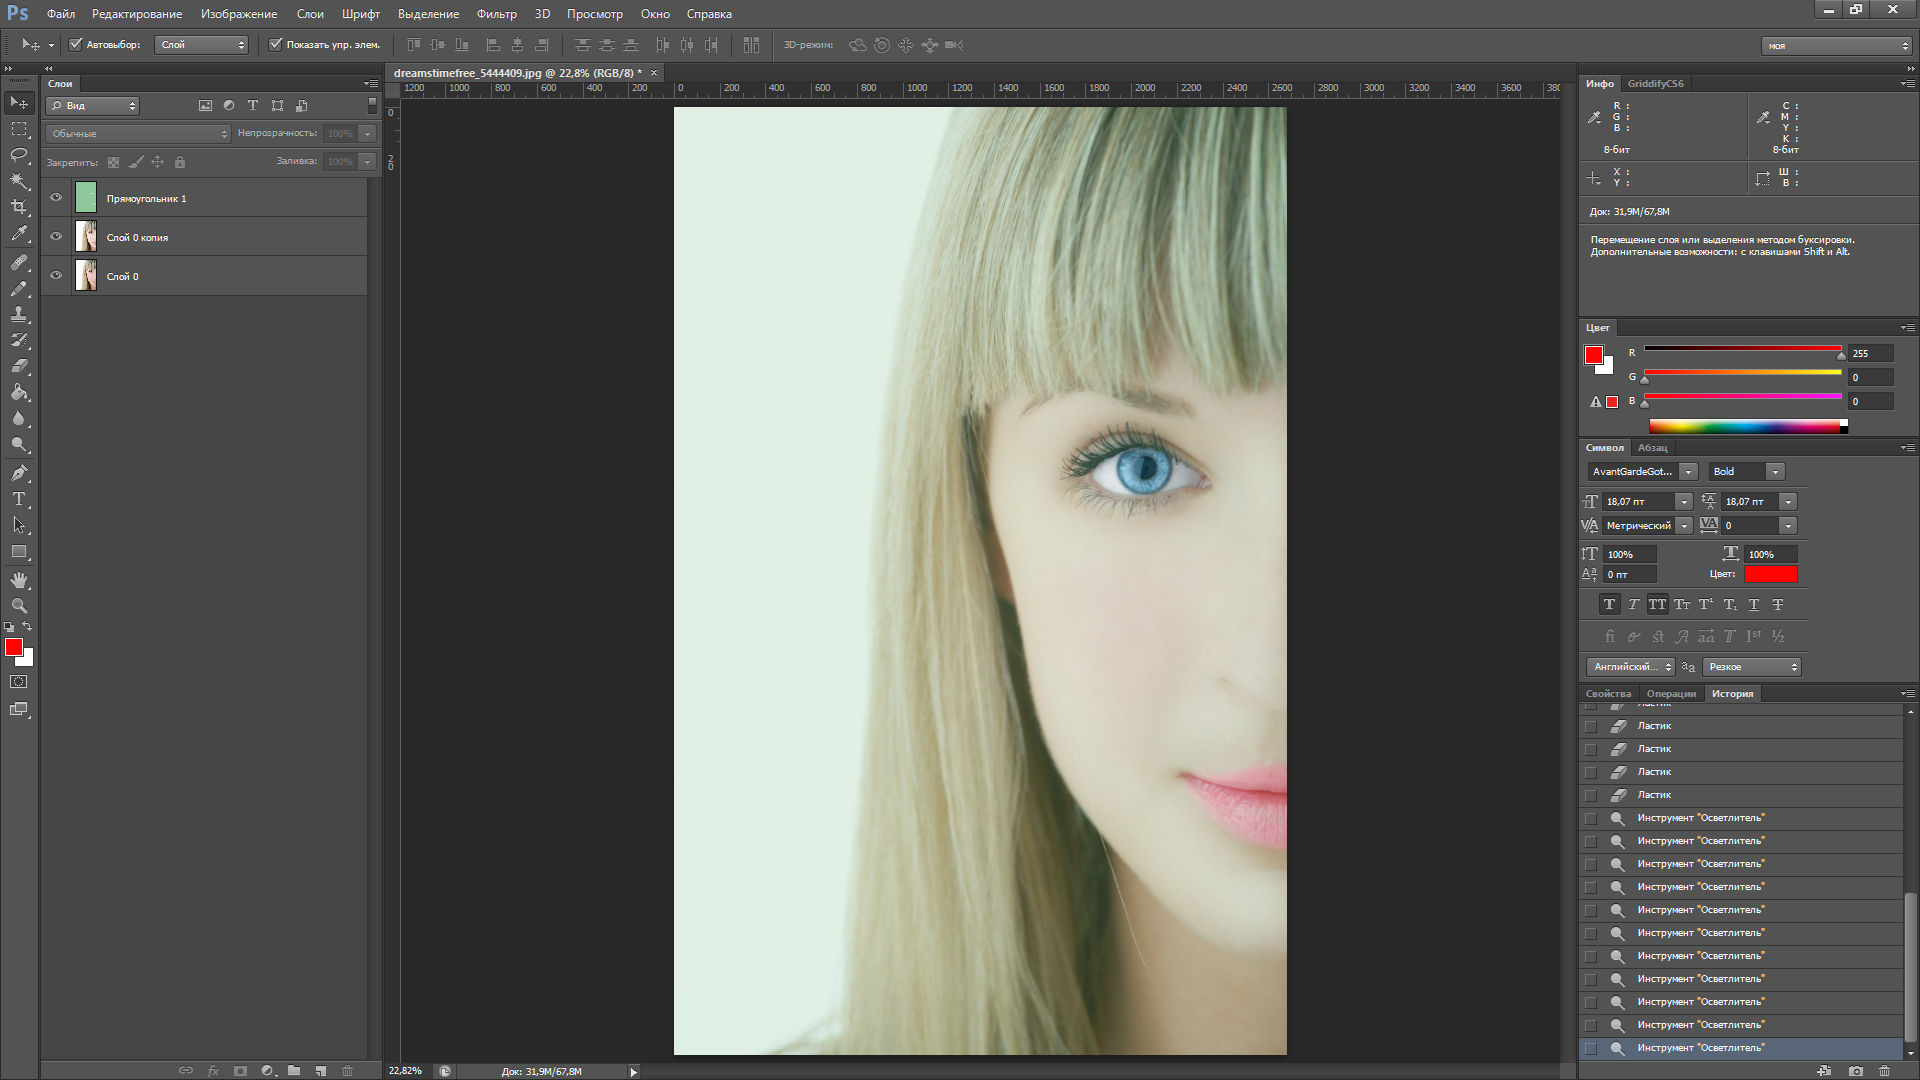Open the Файл menu
This screenshot has height=1080, width=1920.
61,14
